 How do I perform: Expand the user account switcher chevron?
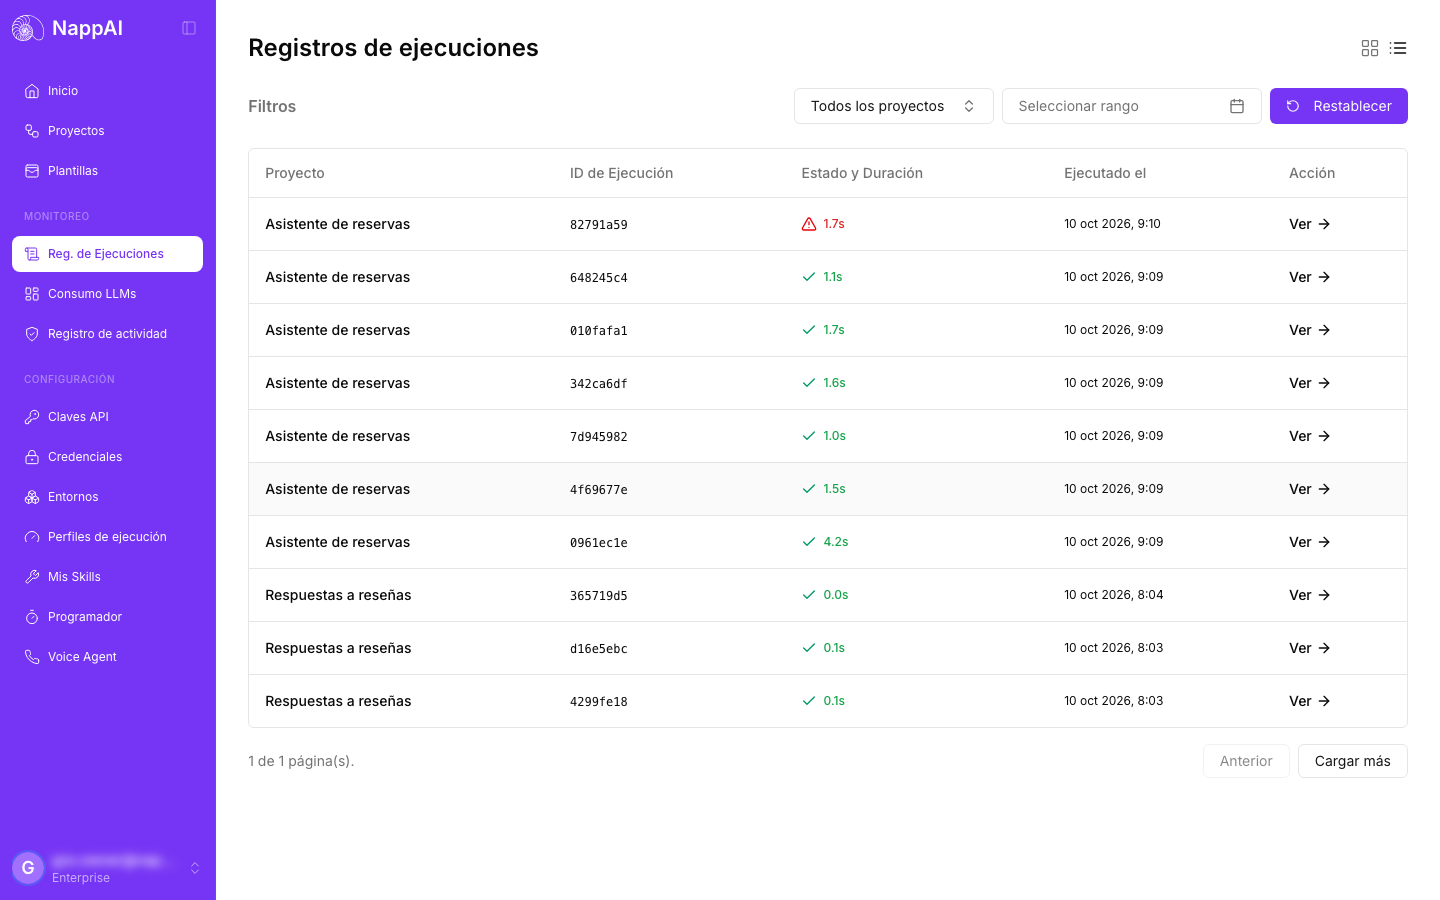click(195, 868)
